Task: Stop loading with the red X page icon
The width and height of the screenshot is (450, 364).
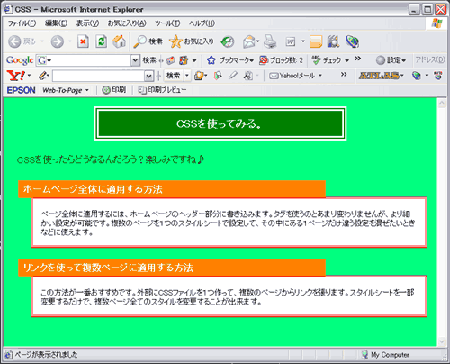Action: point(83,42)
